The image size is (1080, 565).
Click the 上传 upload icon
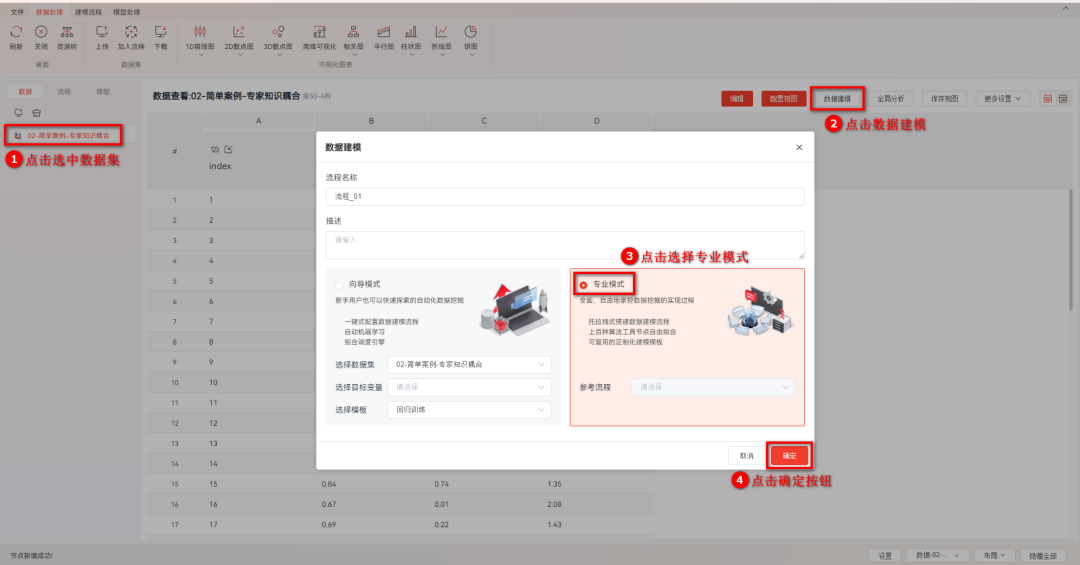(102, 32)
